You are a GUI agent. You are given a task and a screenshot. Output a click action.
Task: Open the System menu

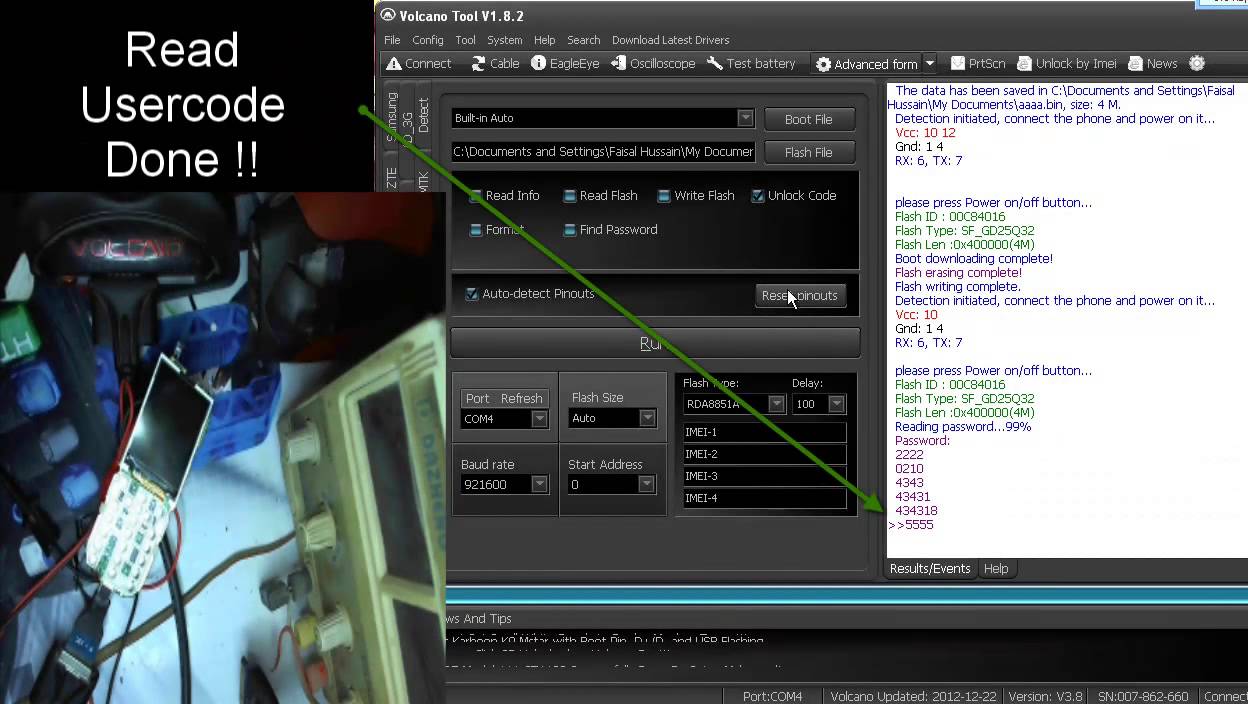(504, 40)
